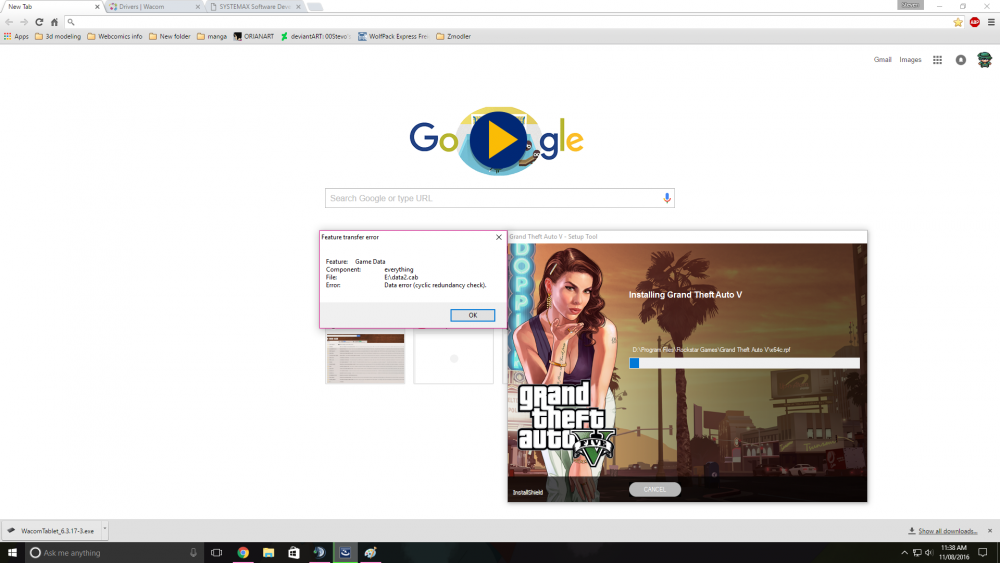Switch to the SYSTEMAX Software tab

pyautogui.click(x=254, y=6)
